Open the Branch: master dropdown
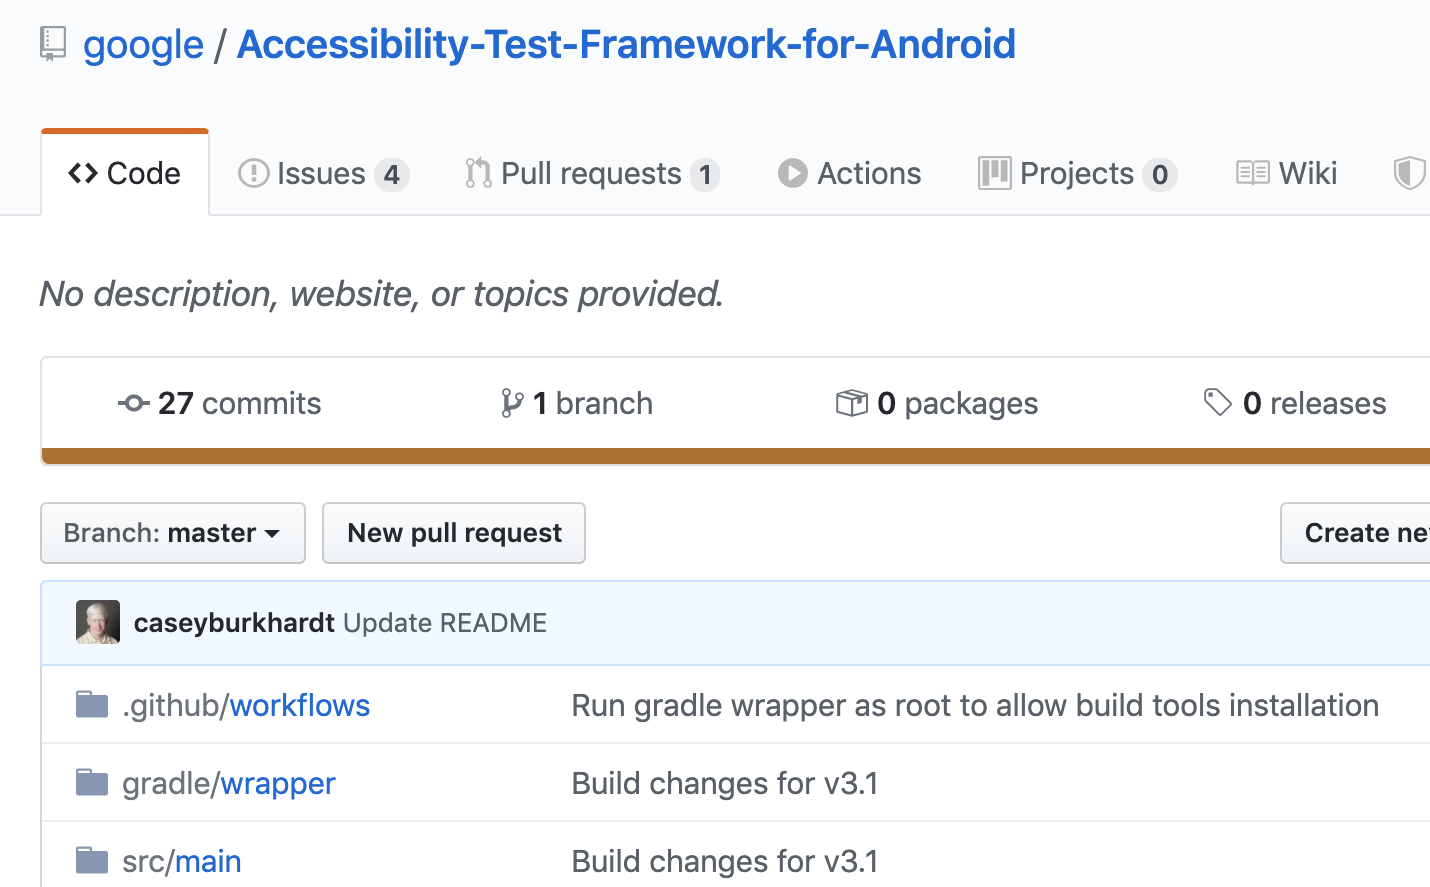The width and height of the screenshot is (1430, 887). click(x=172, y=533)
